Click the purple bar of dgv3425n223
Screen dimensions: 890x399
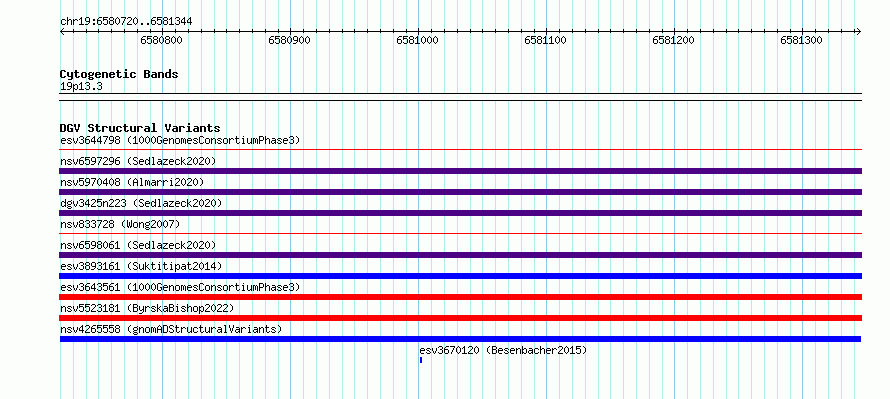(461, 213)
